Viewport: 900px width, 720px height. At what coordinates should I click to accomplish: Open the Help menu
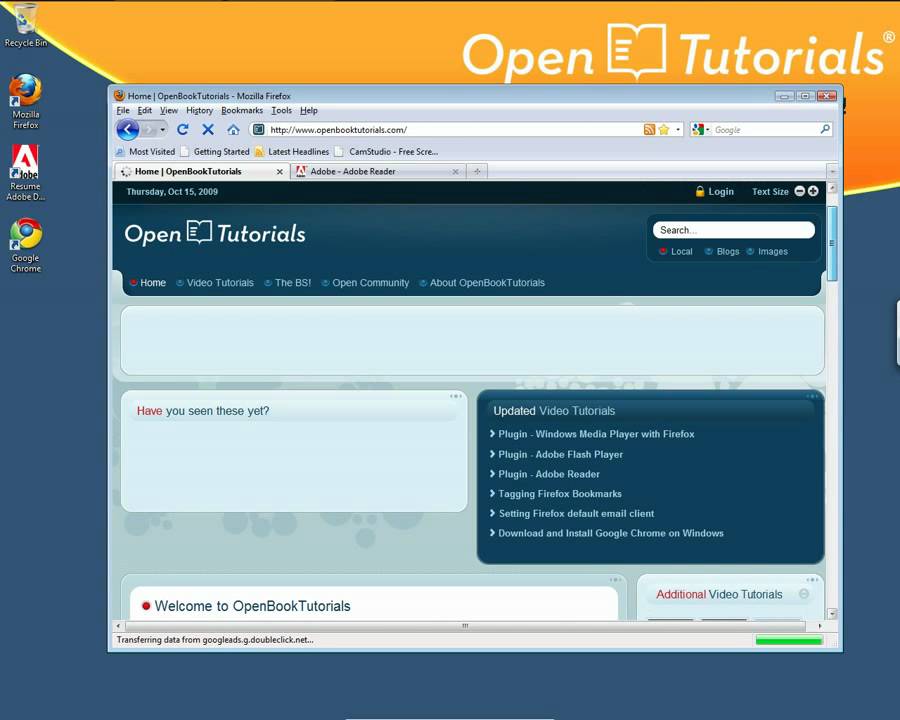[x=308, y=110]
